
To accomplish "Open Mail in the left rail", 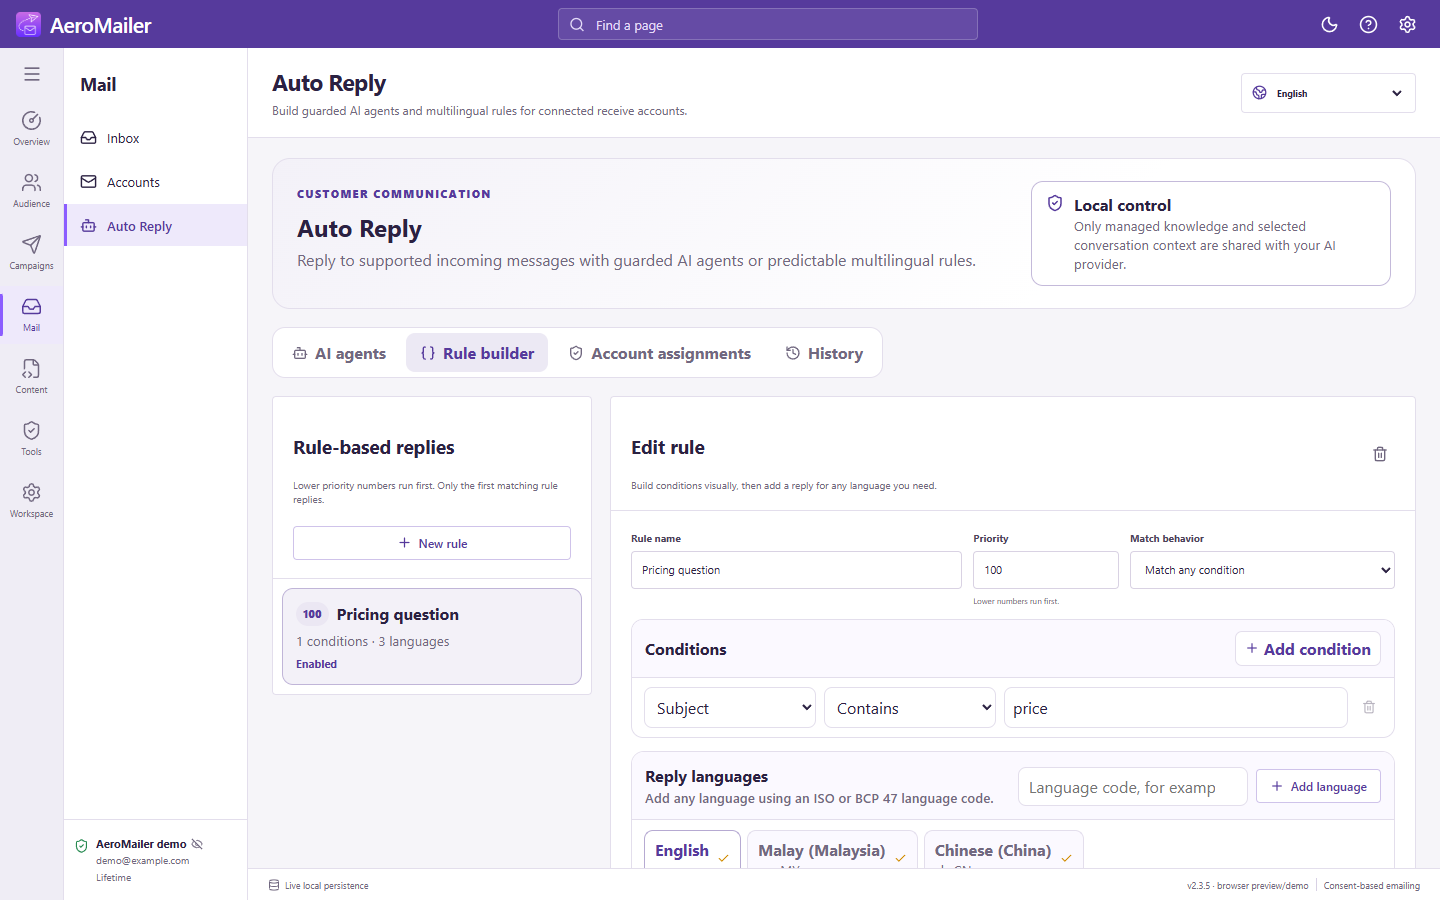I will pos(32,315).
